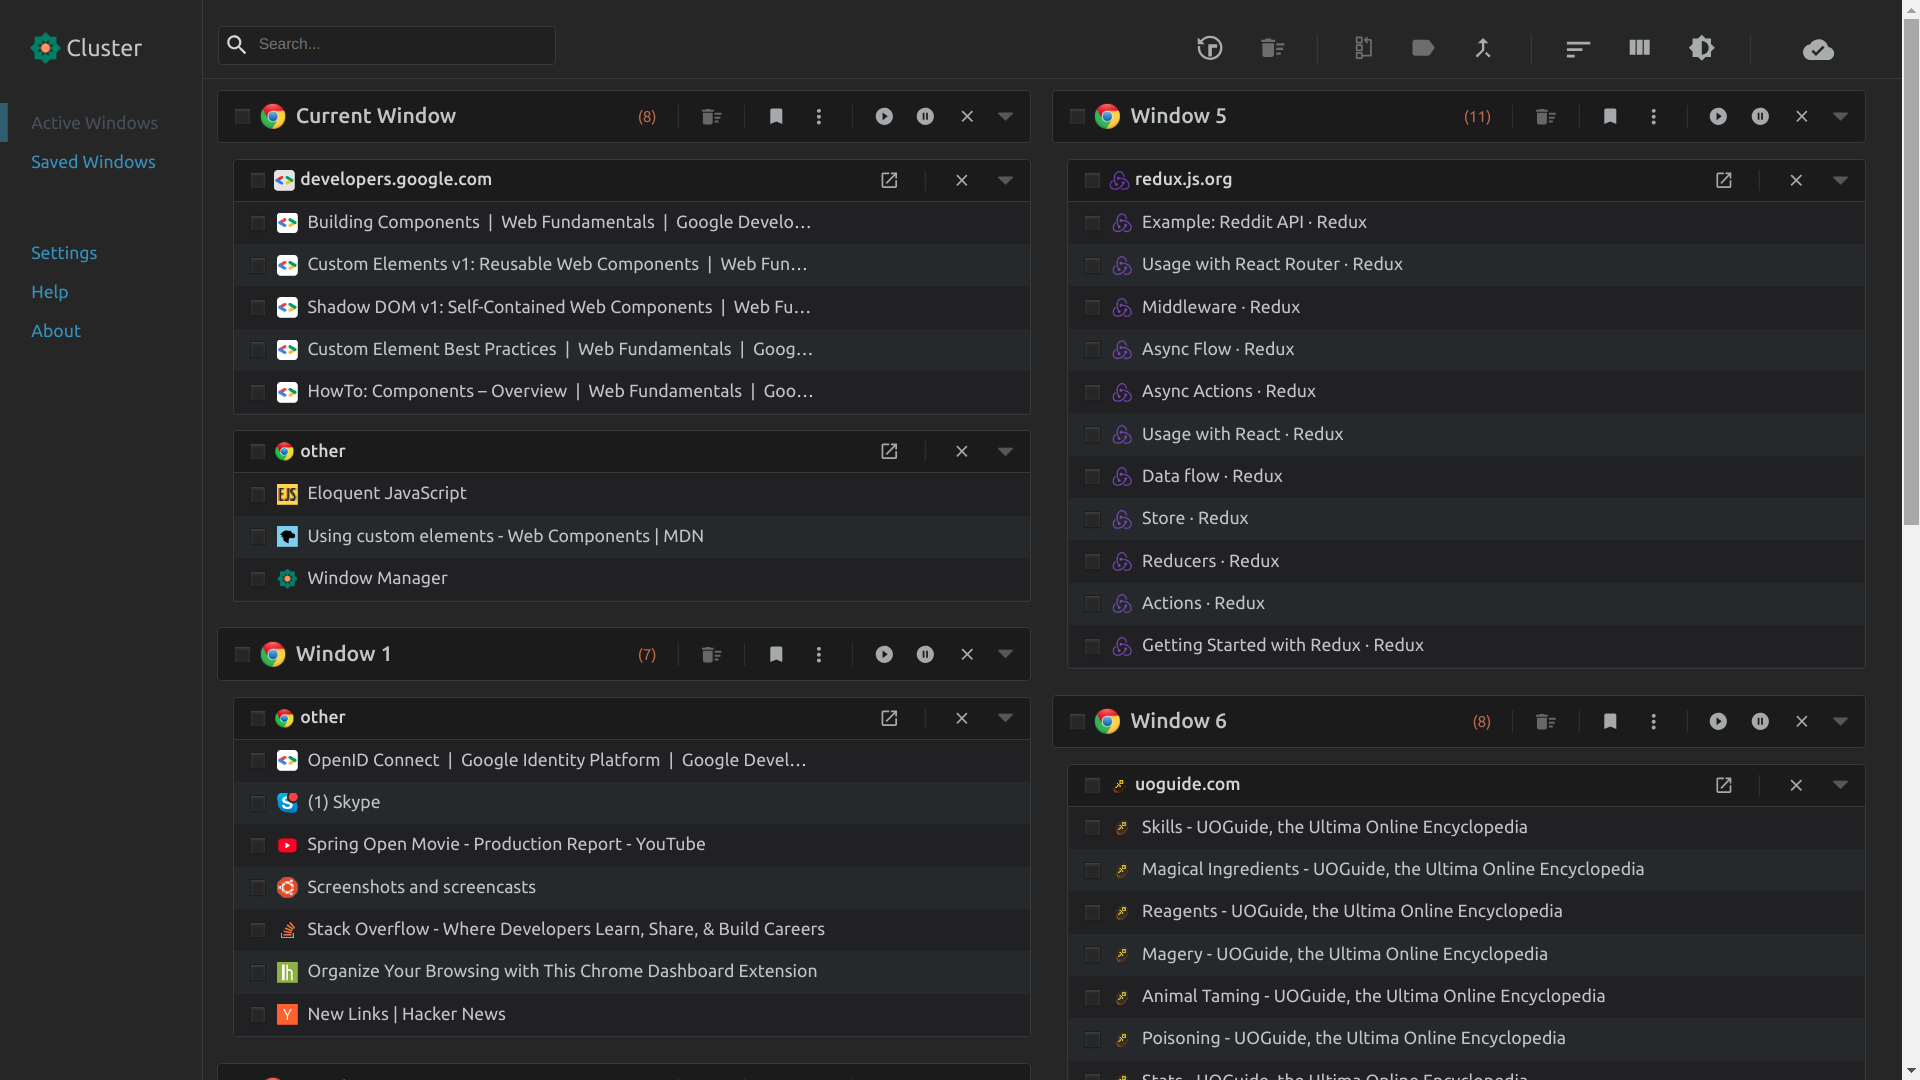The width and height of the screenshot is (1920, 1080).
Task: Toggle the dark theme brightness icon
Action: click(x=1702, y=48)
